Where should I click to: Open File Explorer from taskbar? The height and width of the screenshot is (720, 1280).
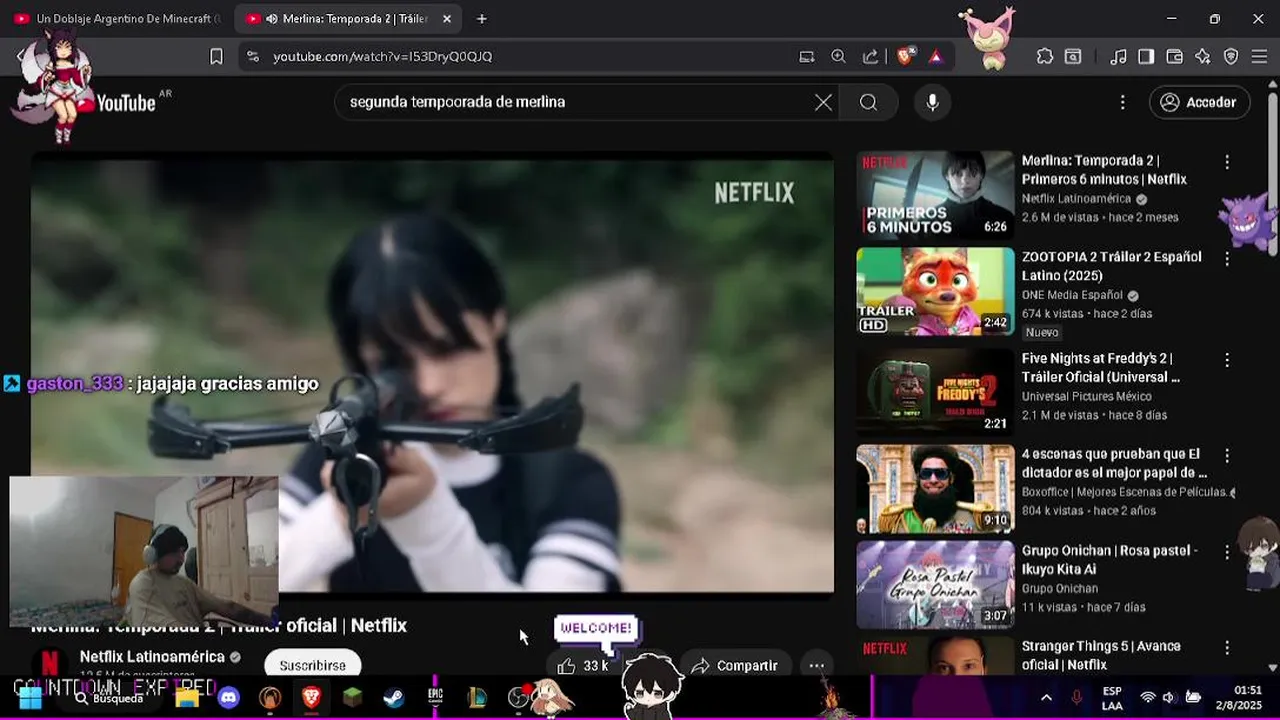(187, 697)
